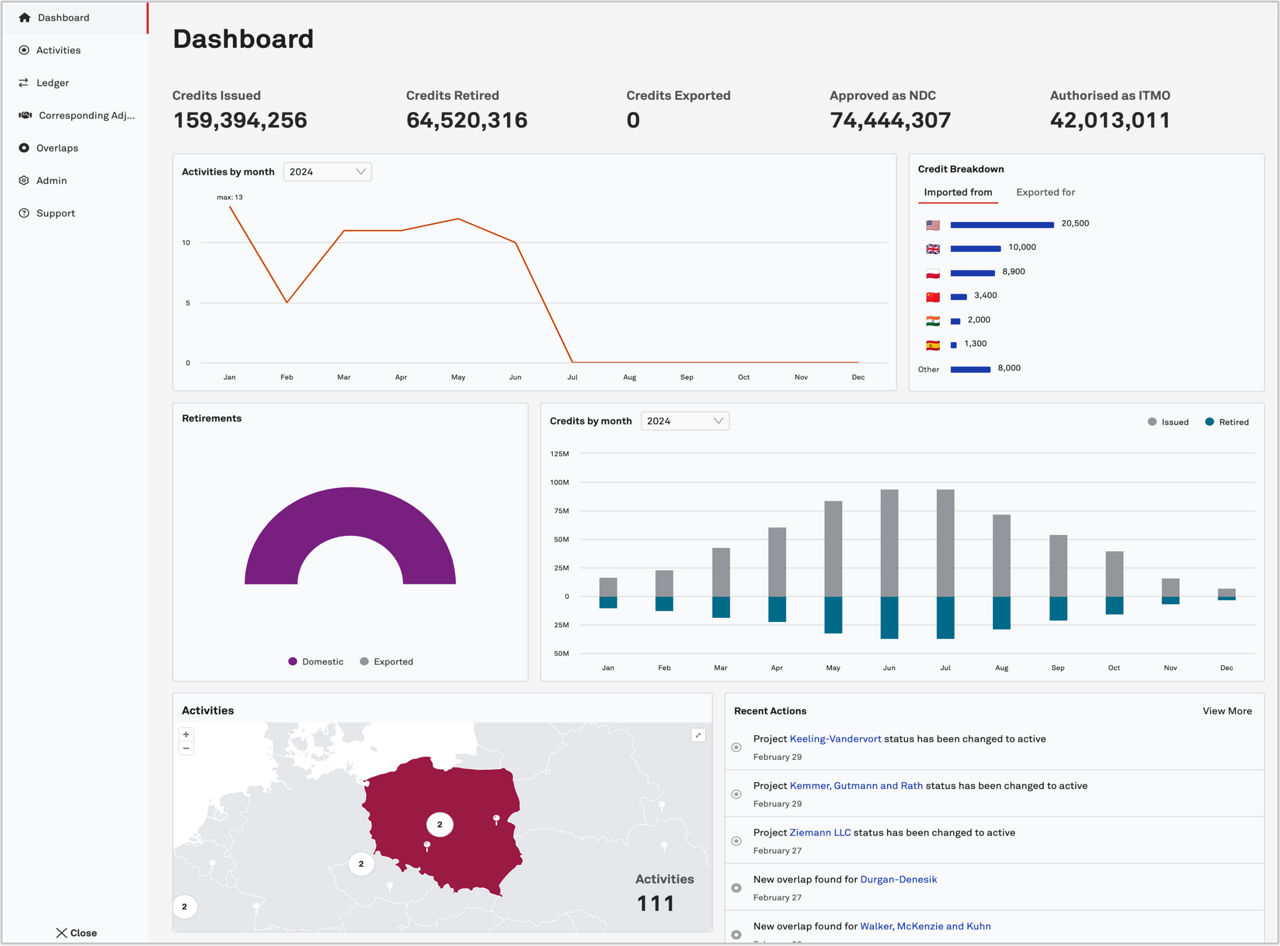This screenshot has height=946, width=1280.
Task: Zoom in on the Activities map
Action: click(186, 735)
